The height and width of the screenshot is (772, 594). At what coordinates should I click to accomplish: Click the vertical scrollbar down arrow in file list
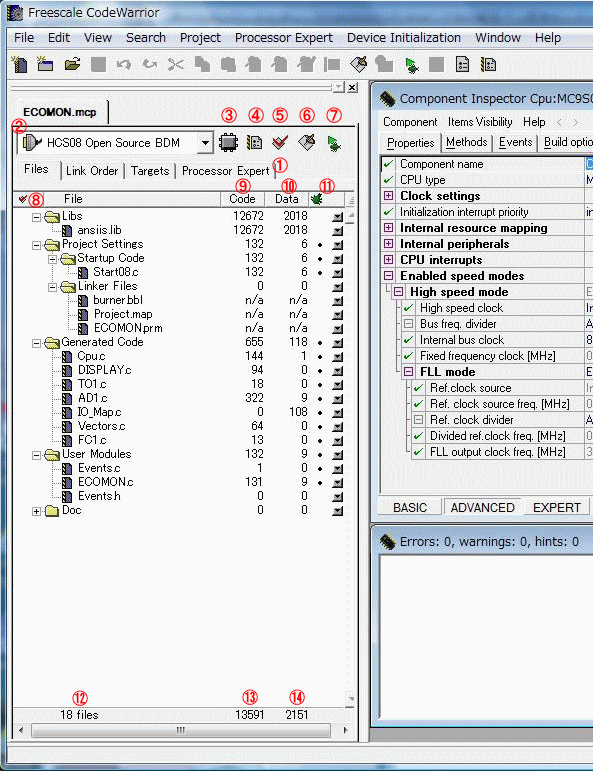351,698
